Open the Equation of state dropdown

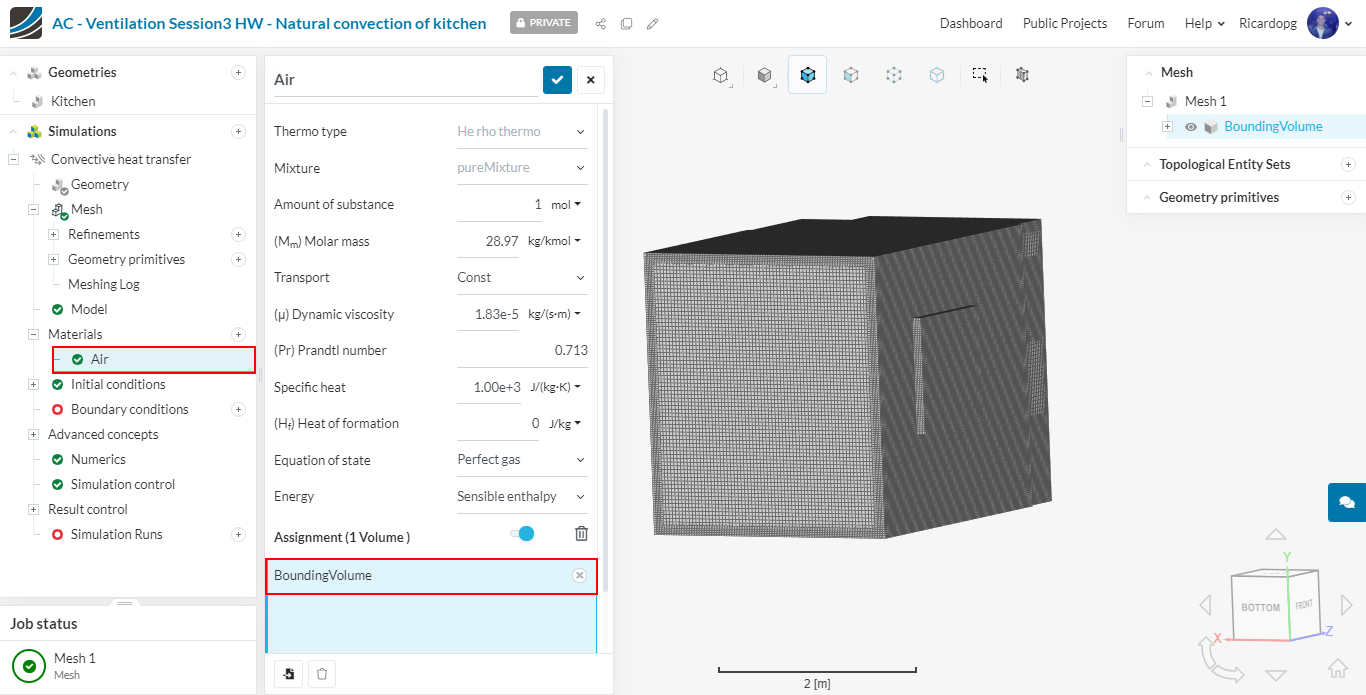point(521,460)
